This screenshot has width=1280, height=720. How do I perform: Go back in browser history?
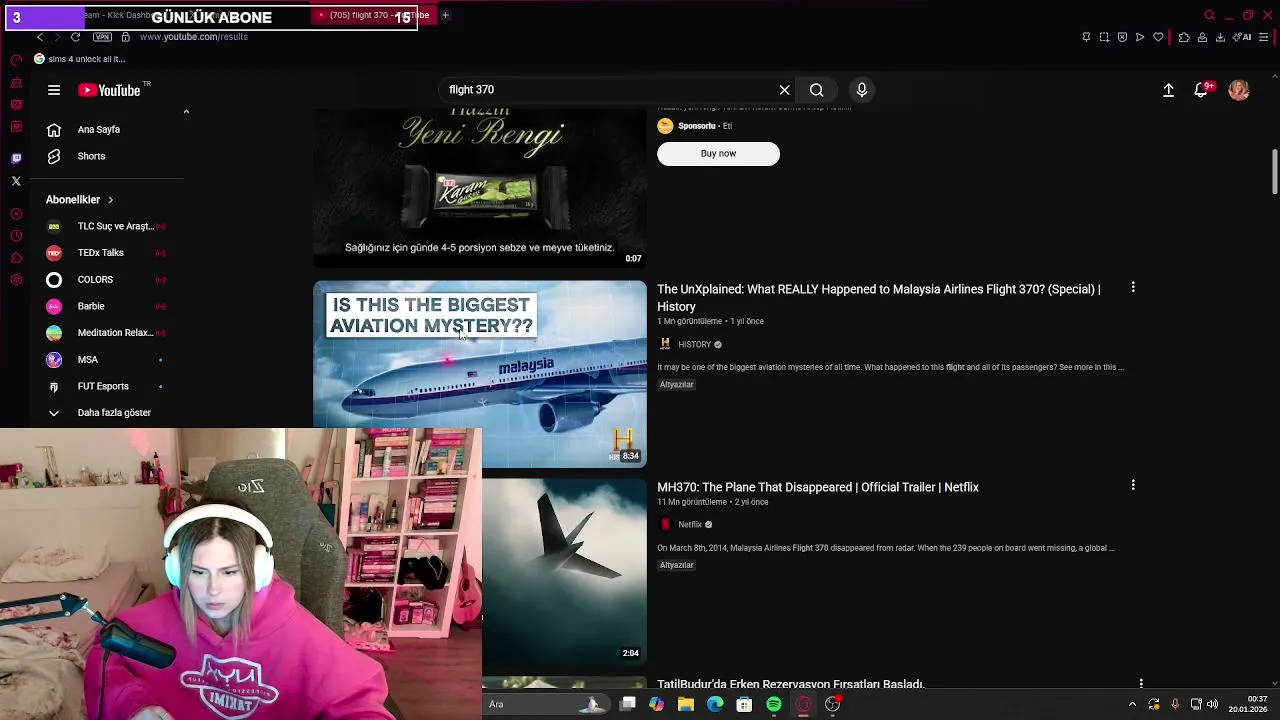point(40,37)
